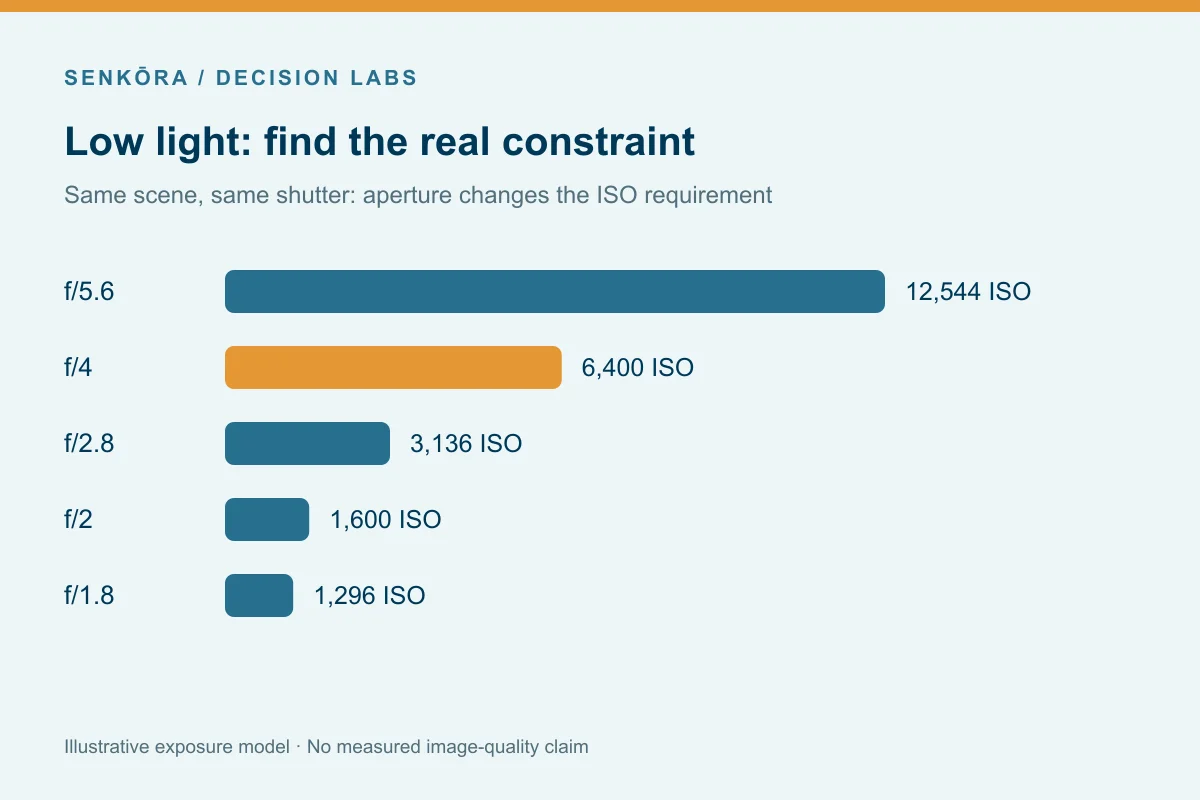Click the 6,400 ISO value label
This screenshot has height=800, width=1200.
(x=638, y=368)
